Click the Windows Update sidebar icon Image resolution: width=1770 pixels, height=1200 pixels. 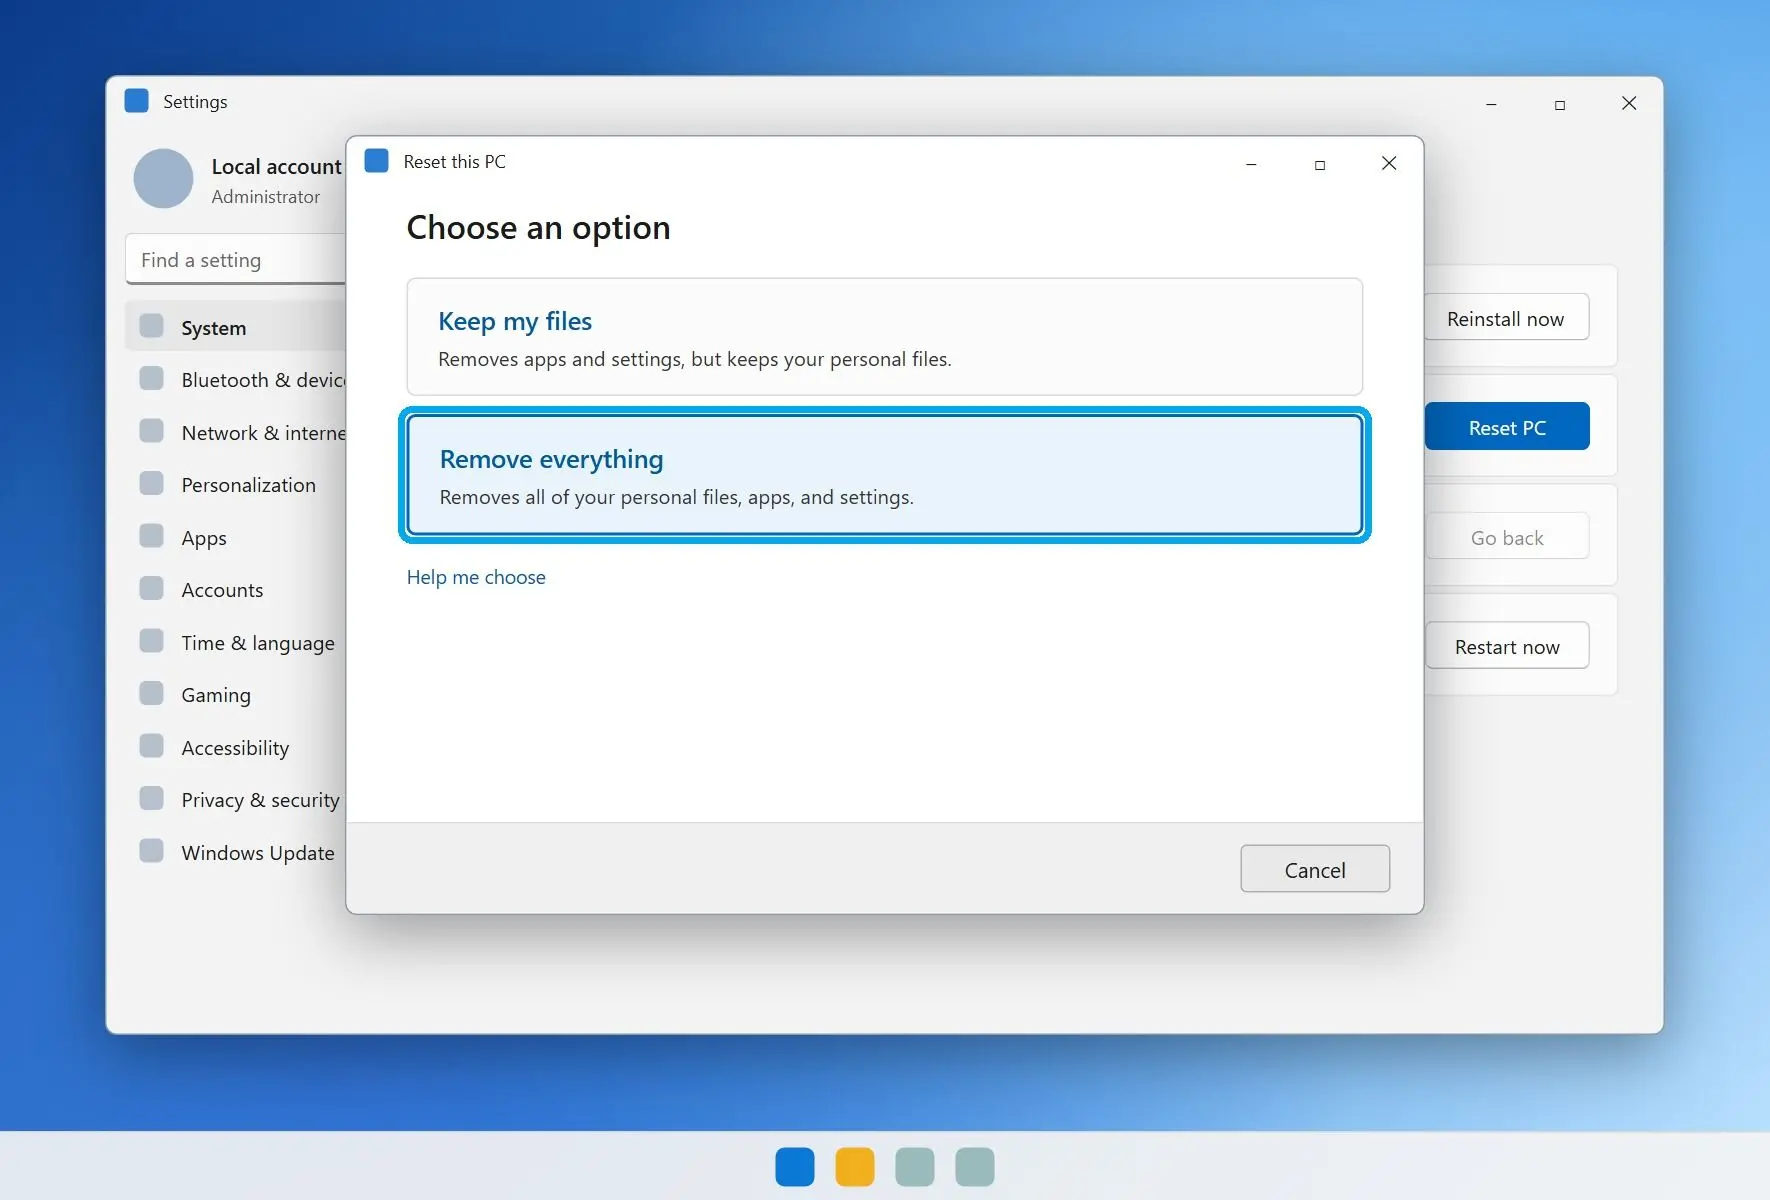point(152,851)
